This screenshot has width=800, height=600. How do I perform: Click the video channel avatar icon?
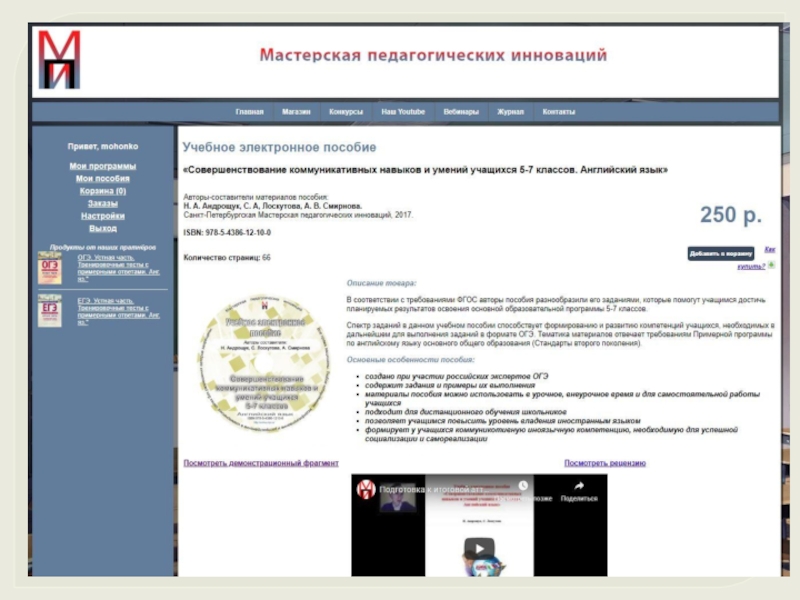[366, 488]
